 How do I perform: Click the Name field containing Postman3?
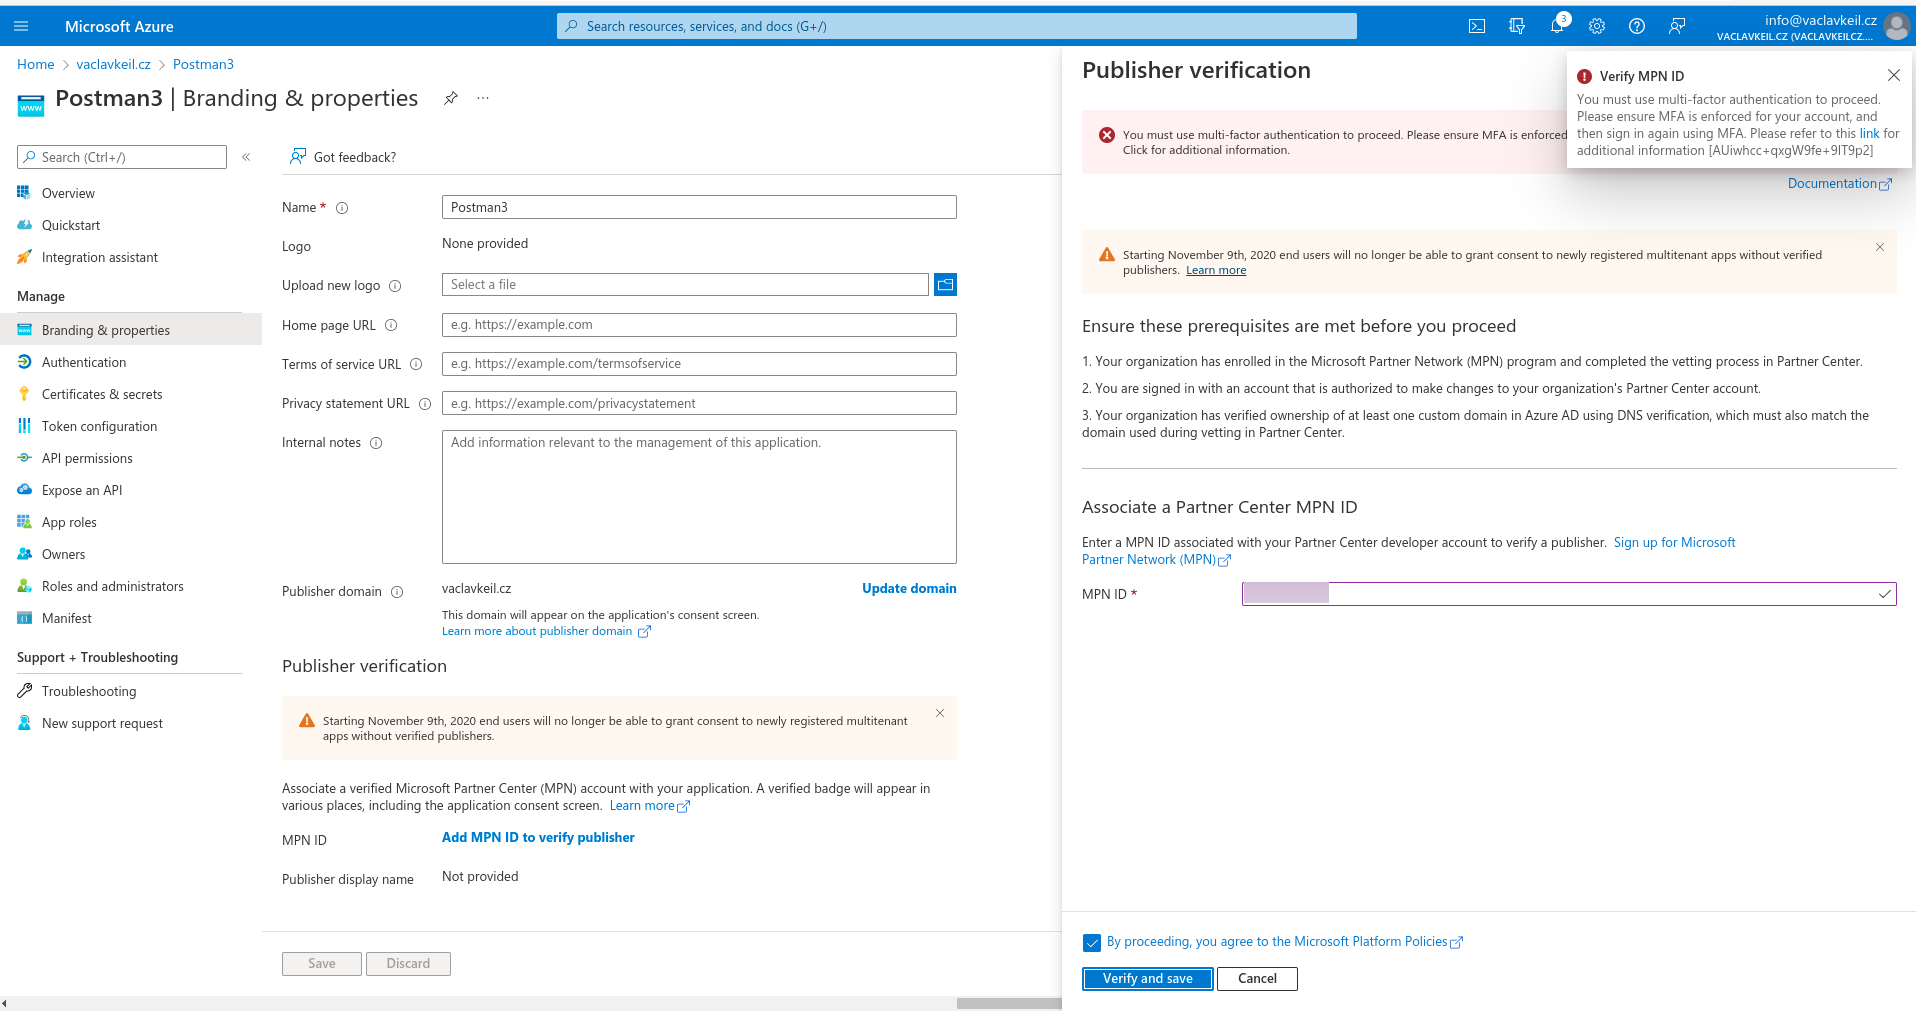click(x=699, y=207)
